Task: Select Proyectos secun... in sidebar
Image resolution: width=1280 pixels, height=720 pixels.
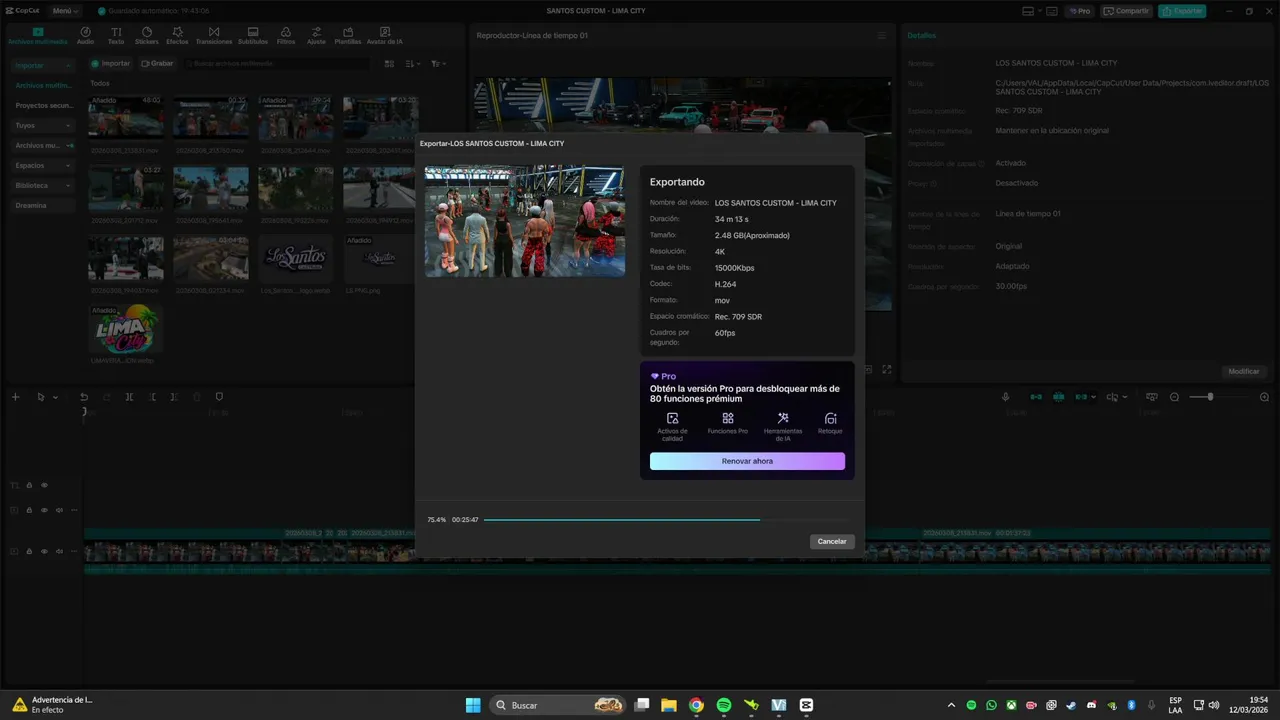Action: click(x=42, y=105)
